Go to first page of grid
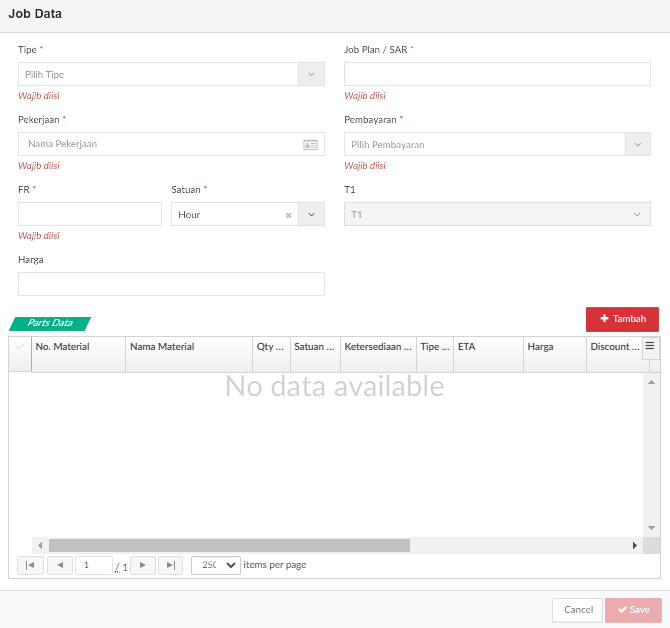Screen dimensions: 670x628 tap(30, 565)
